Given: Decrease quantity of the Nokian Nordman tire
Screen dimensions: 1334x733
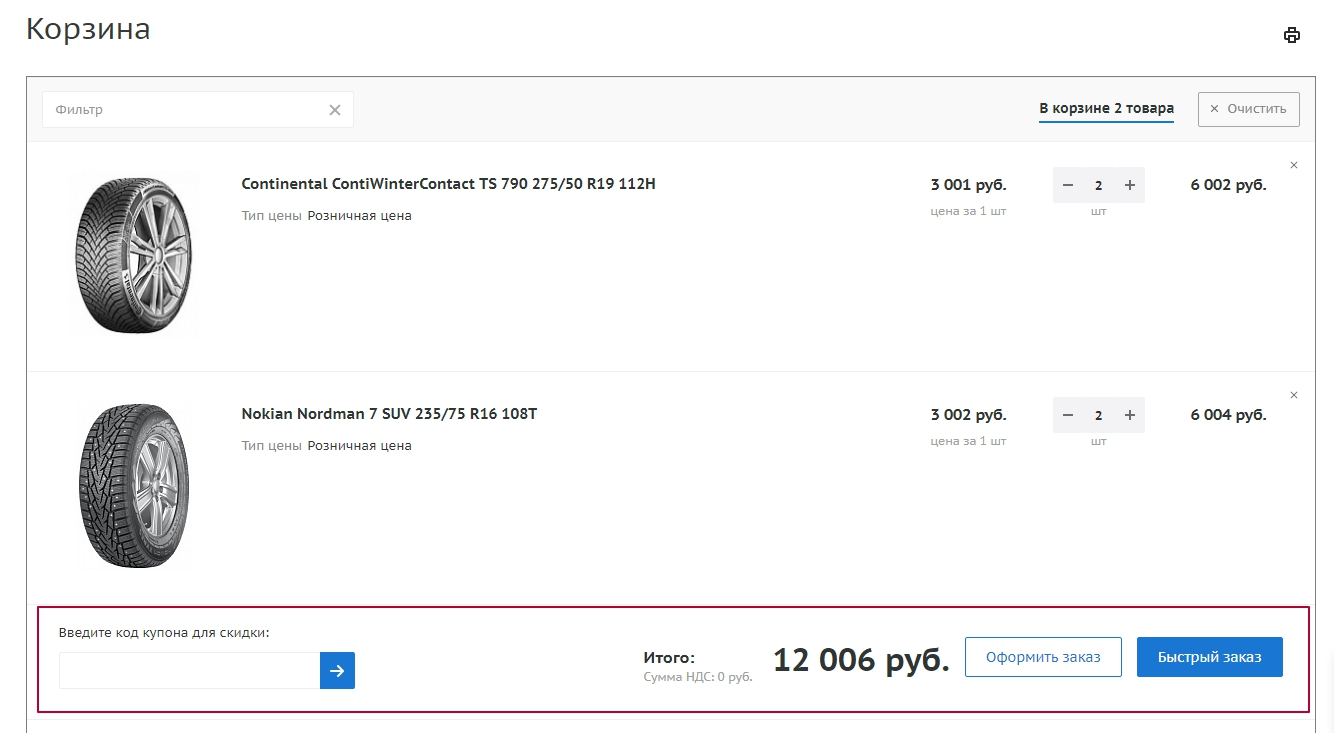Looking at the screenshot, I should 1068,415.
